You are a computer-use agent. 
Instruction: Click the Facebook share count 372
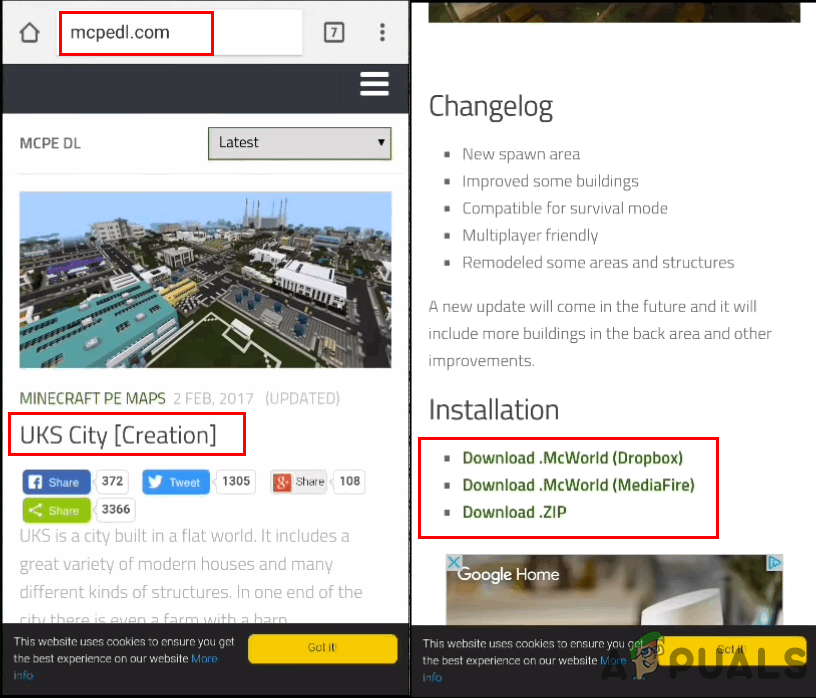click(x=112, y=481)
